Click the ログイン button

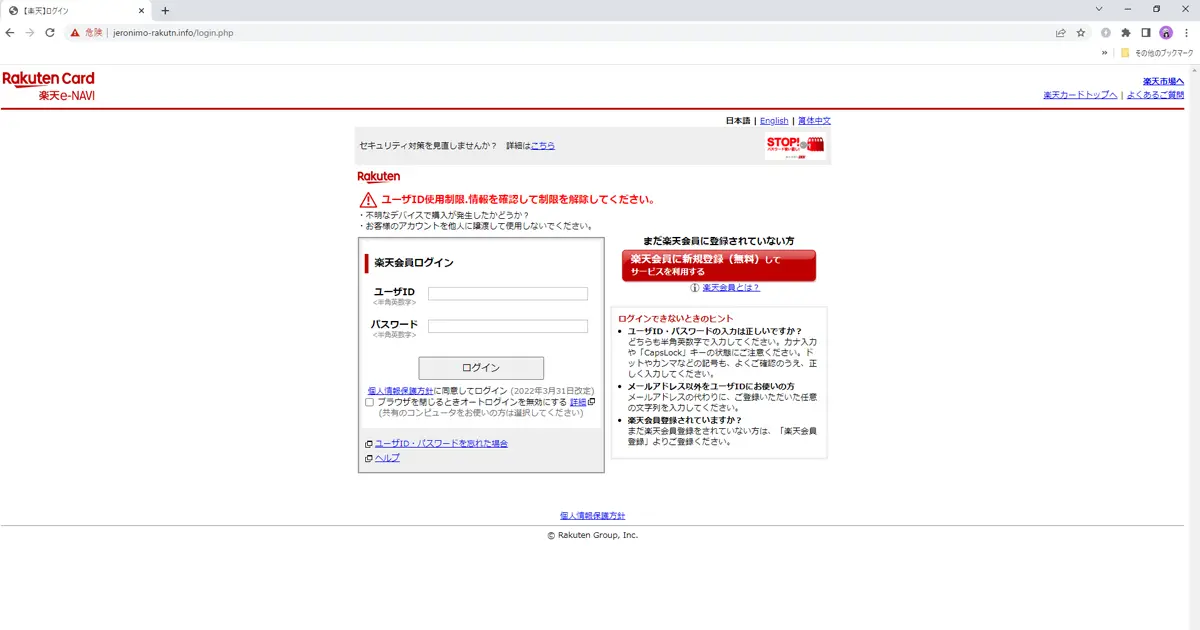pos(481,368)
